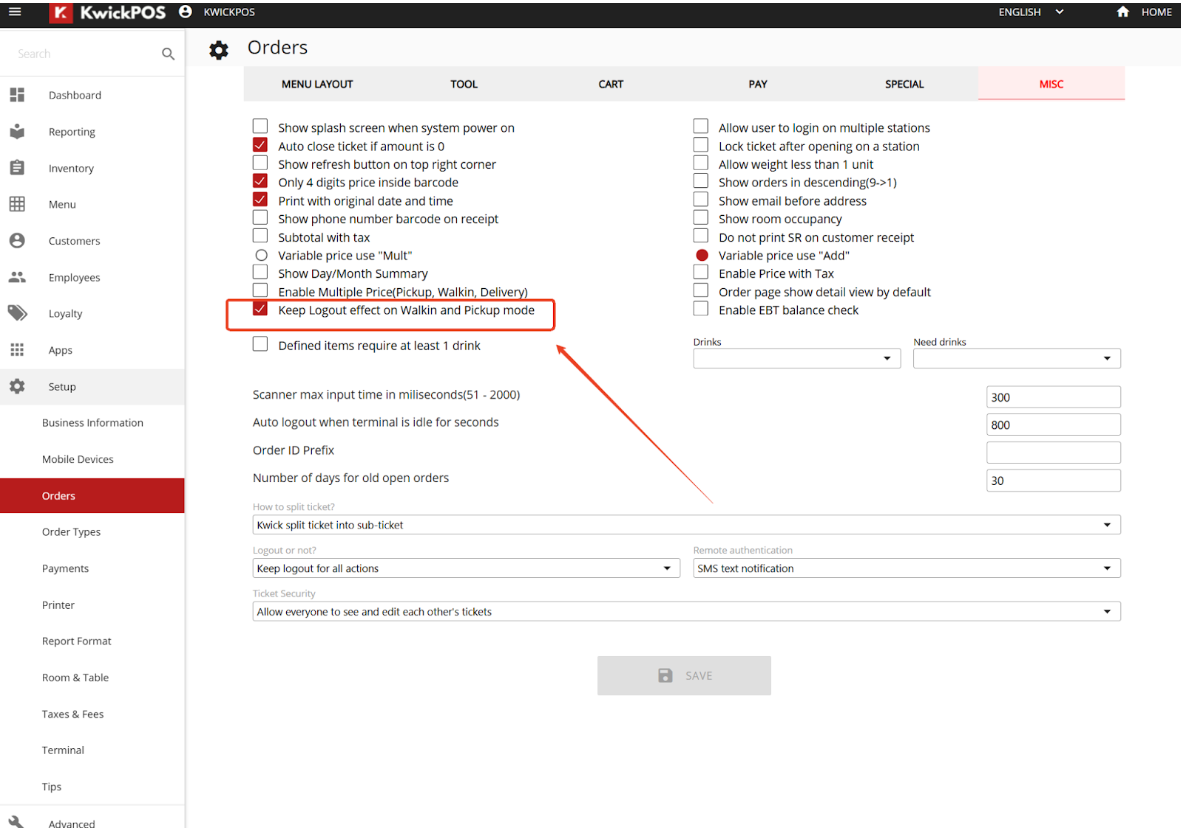Screen dimensions: 1183x828
Task: Check Defined items require at least 1 drink
Action: click(x=260, y=344)
